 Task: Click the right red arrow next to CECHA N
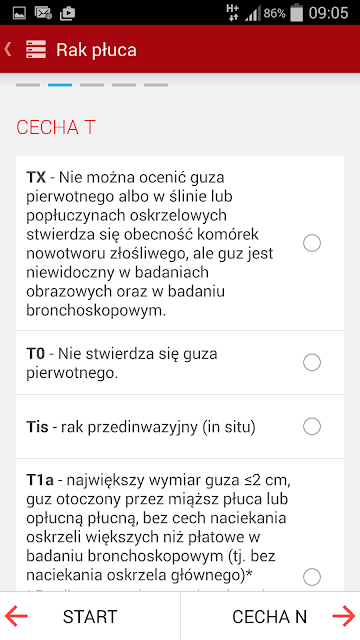(343, 616)
